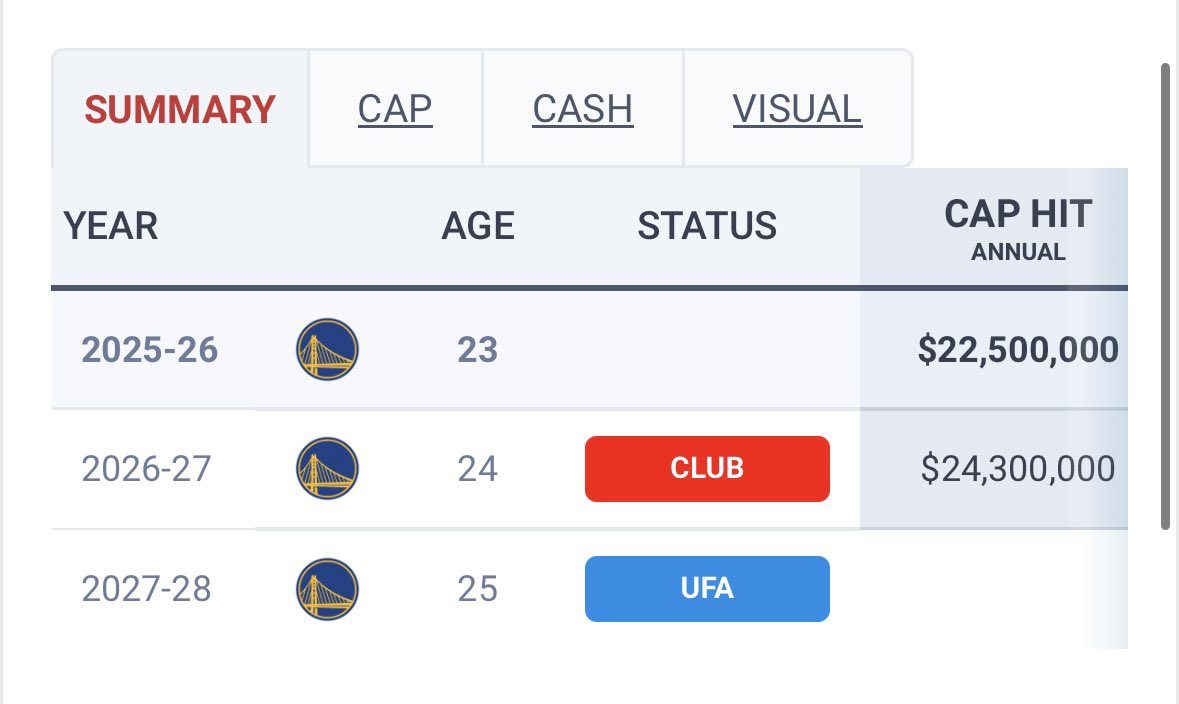Click the YEAR column header
Viewport: 1179px width, 704px height.
[x=111, y=226]
